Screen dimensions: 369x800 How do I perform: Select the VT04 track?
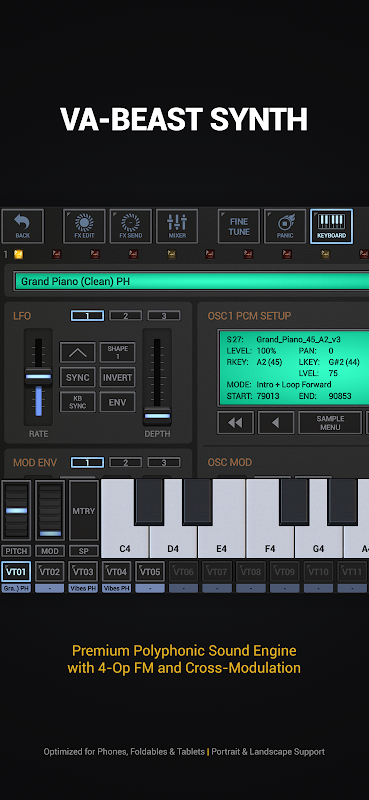pyautogui.click(x=117, y=571)
